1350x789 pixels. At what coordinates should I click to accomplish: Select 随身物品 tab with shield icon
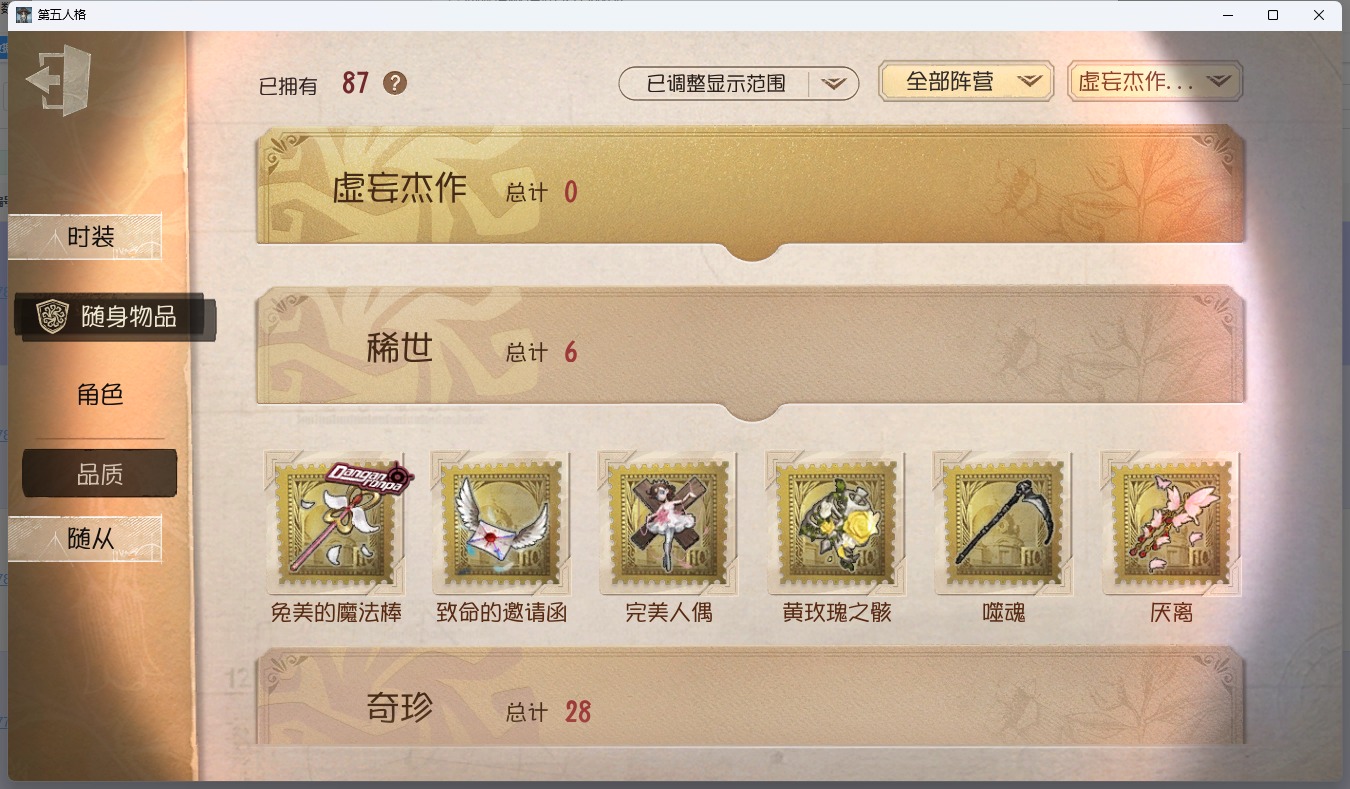[114, 317]
